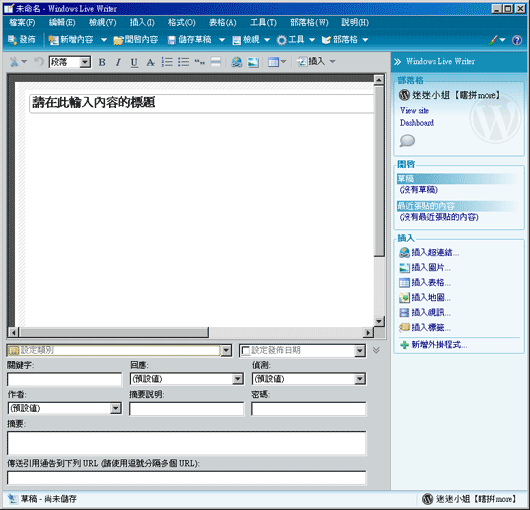Open the publish date dropdown arrow

[360, 351]
